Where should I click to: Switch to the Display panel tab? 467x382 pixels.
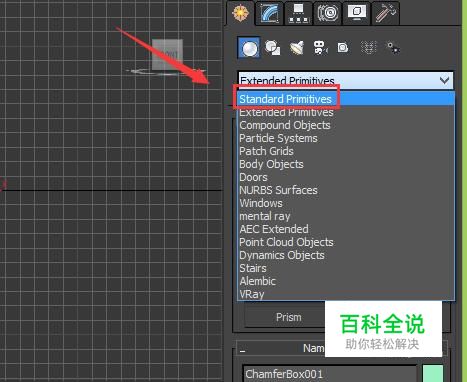tap(357, 13)
